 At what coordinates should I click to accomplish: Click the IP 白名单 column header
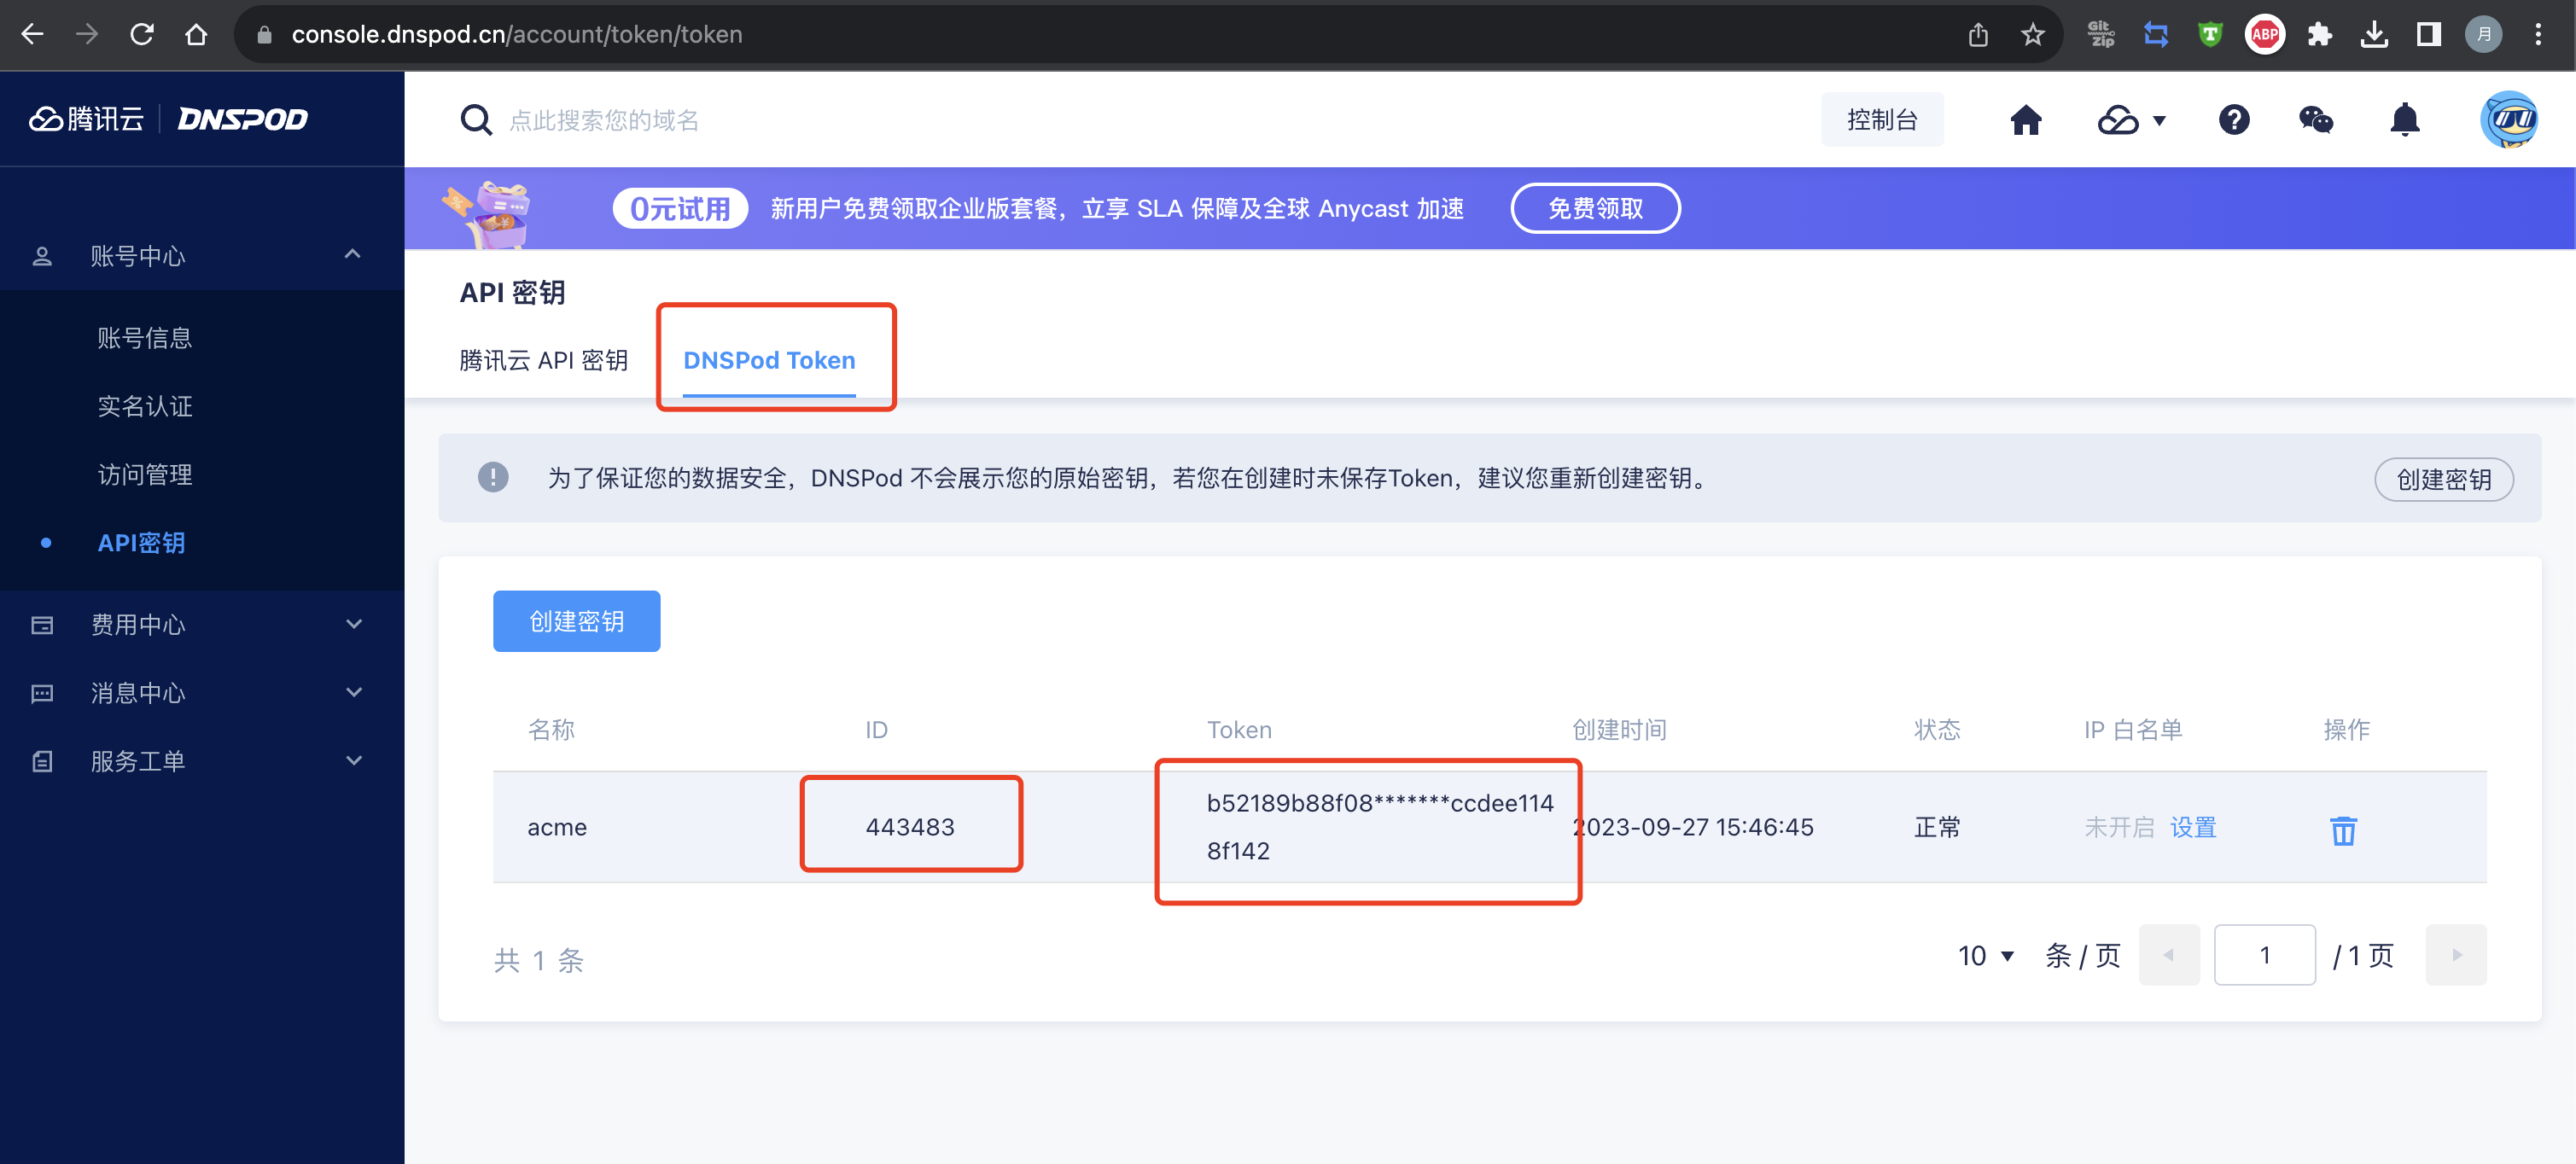click(2133, 730)
